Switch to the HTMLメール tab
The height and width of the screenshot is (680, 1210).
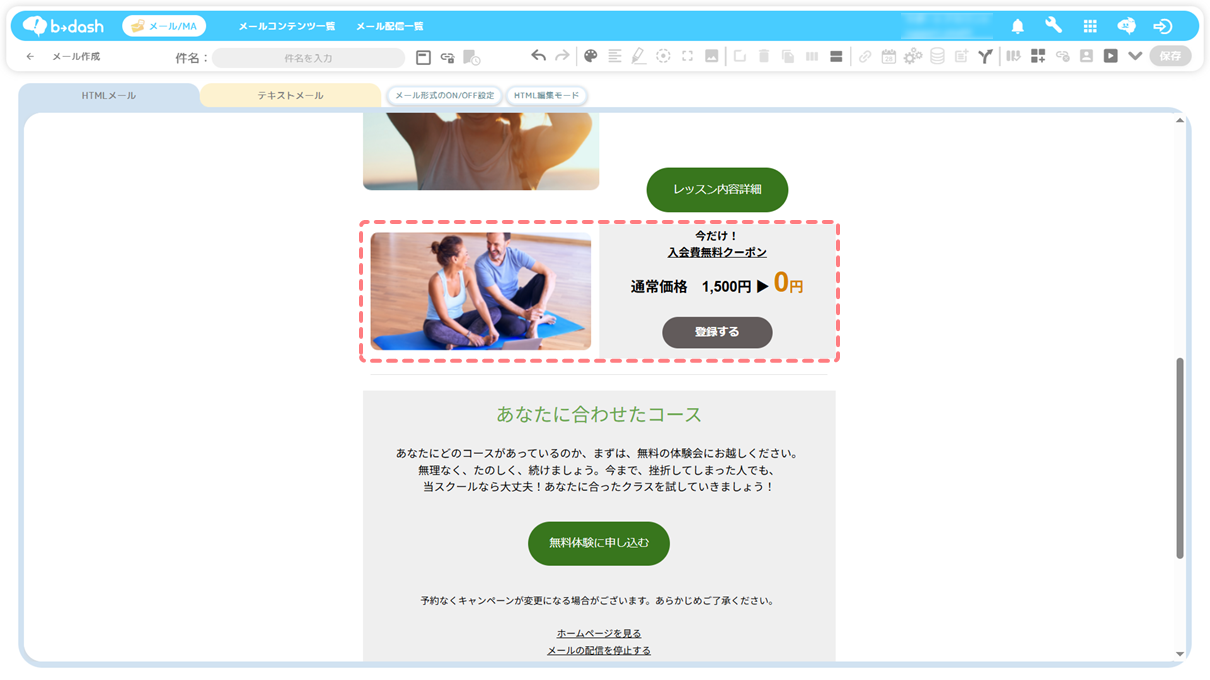109,96
